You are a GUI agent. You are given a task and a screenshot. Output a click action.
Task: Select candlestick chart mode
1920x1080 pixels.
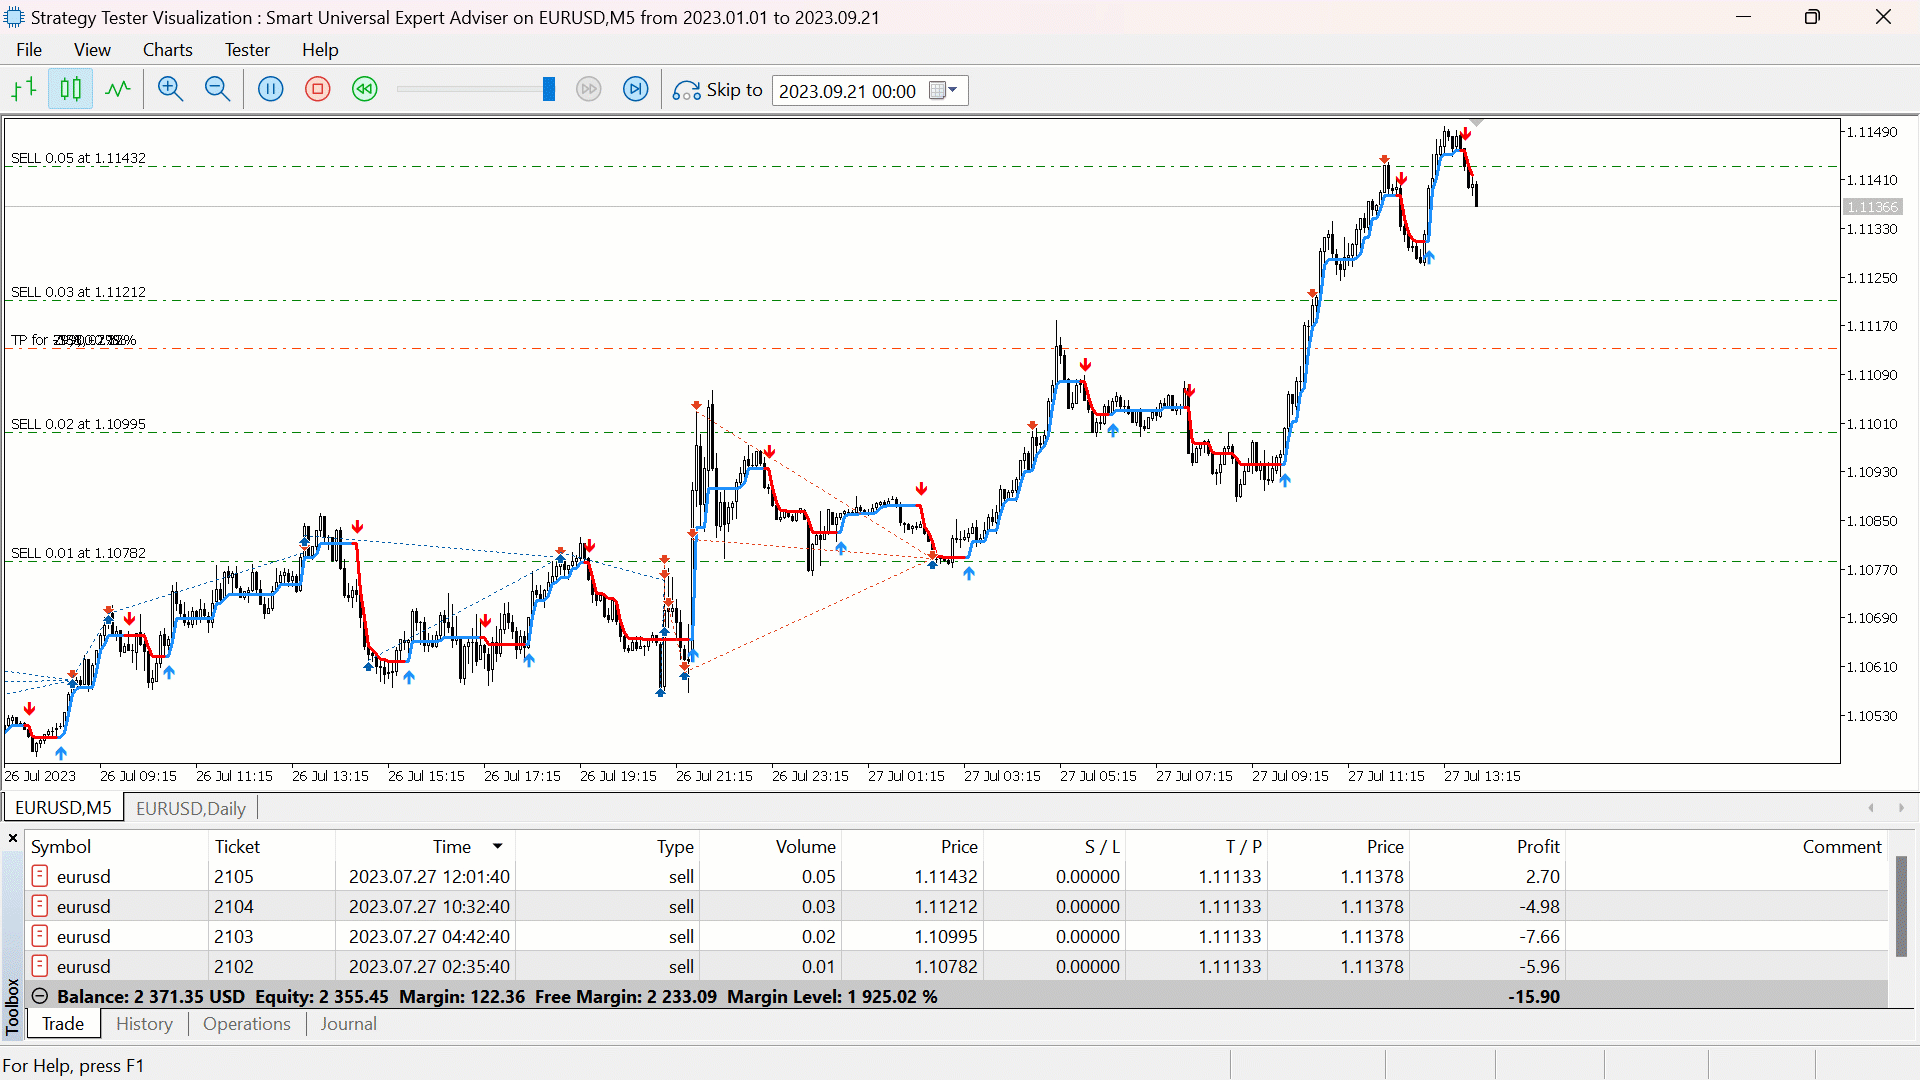pos(70,90)
